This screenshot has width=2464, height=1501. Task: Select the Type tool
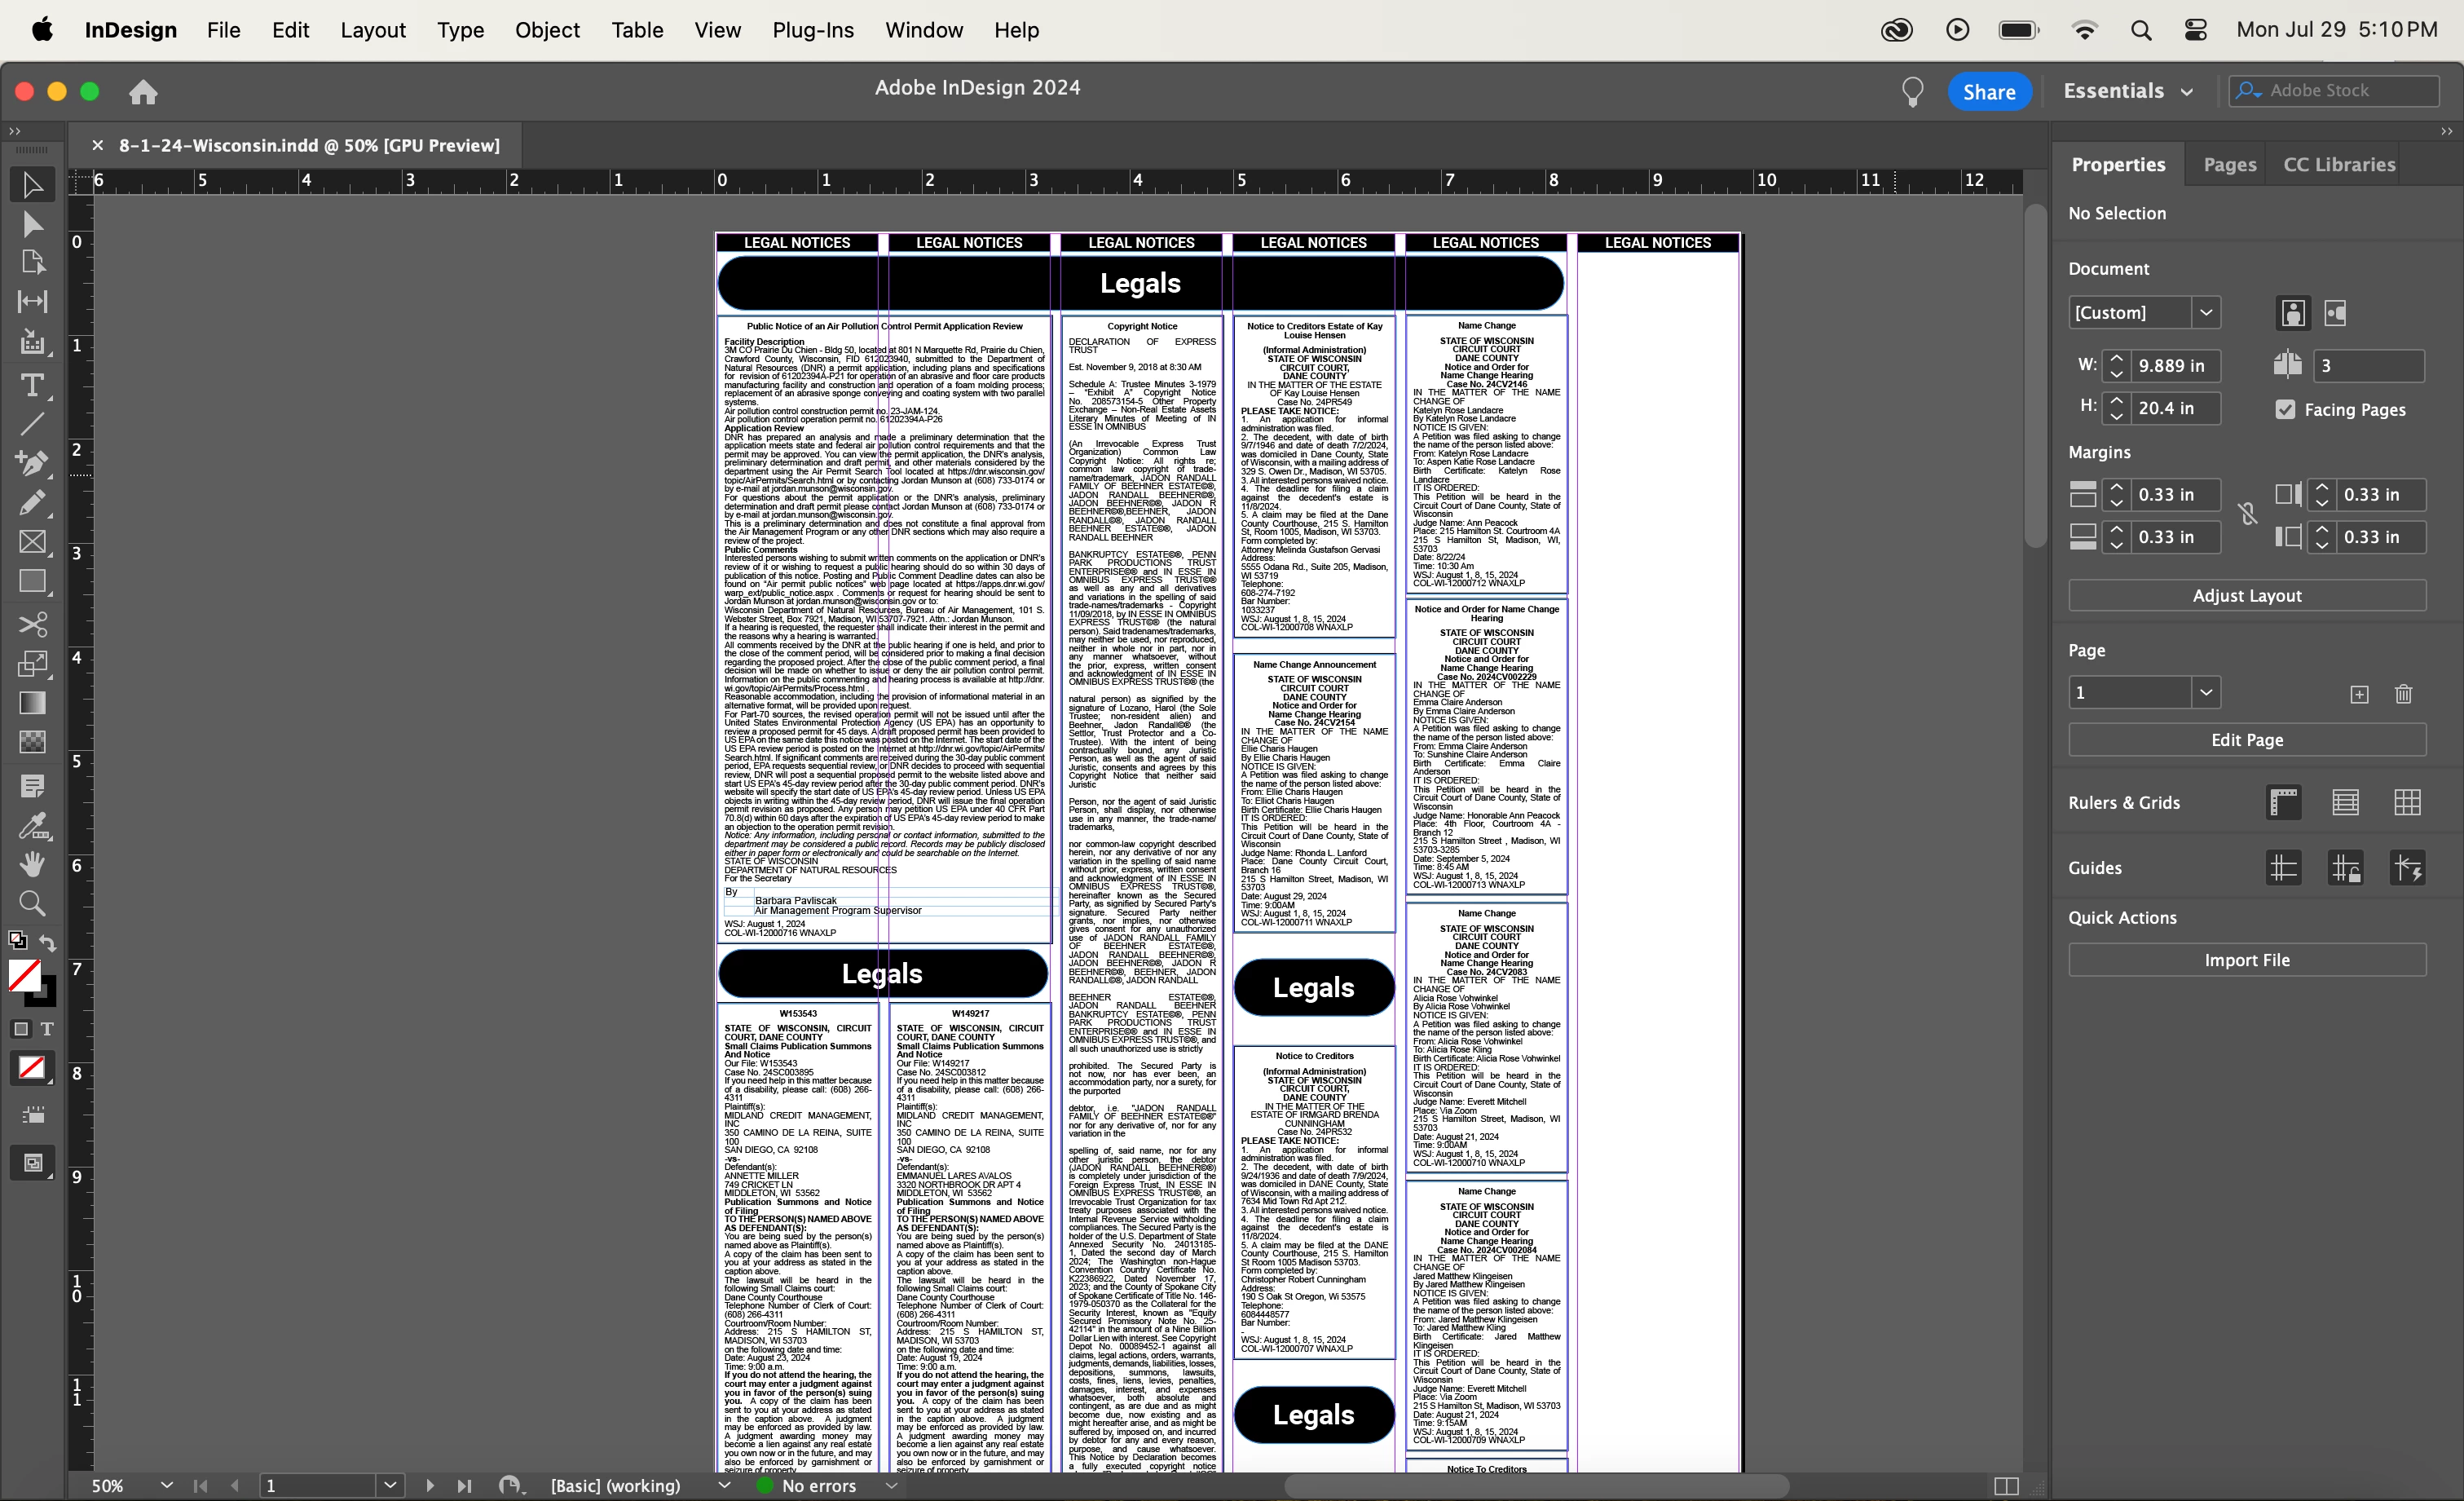(x=32, y=385)
